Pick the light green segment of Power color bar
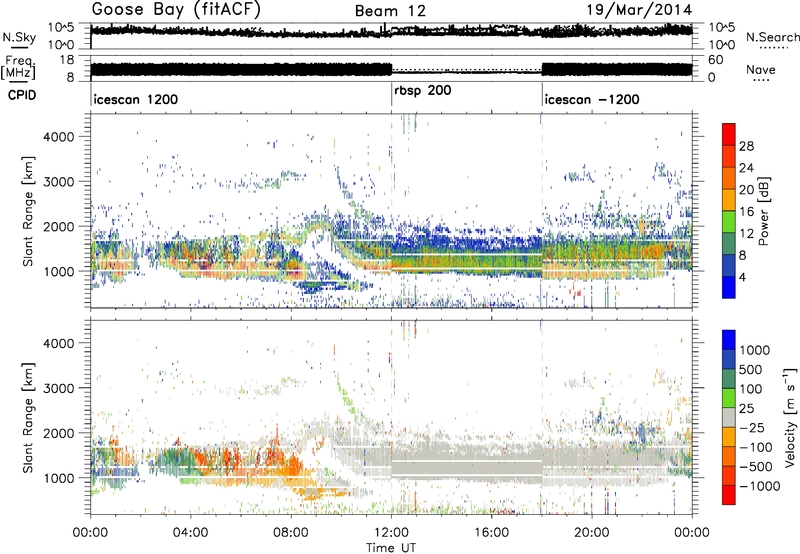 (x=729, y=221)
